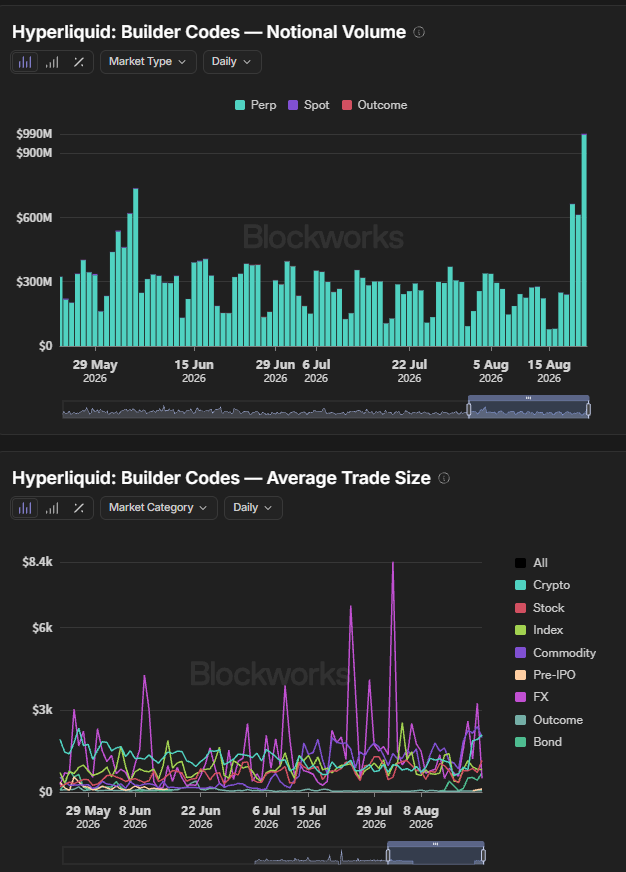Toggle Pre-IPO series in legend
The image size is (626, 872).
click(x=545, y=675)
